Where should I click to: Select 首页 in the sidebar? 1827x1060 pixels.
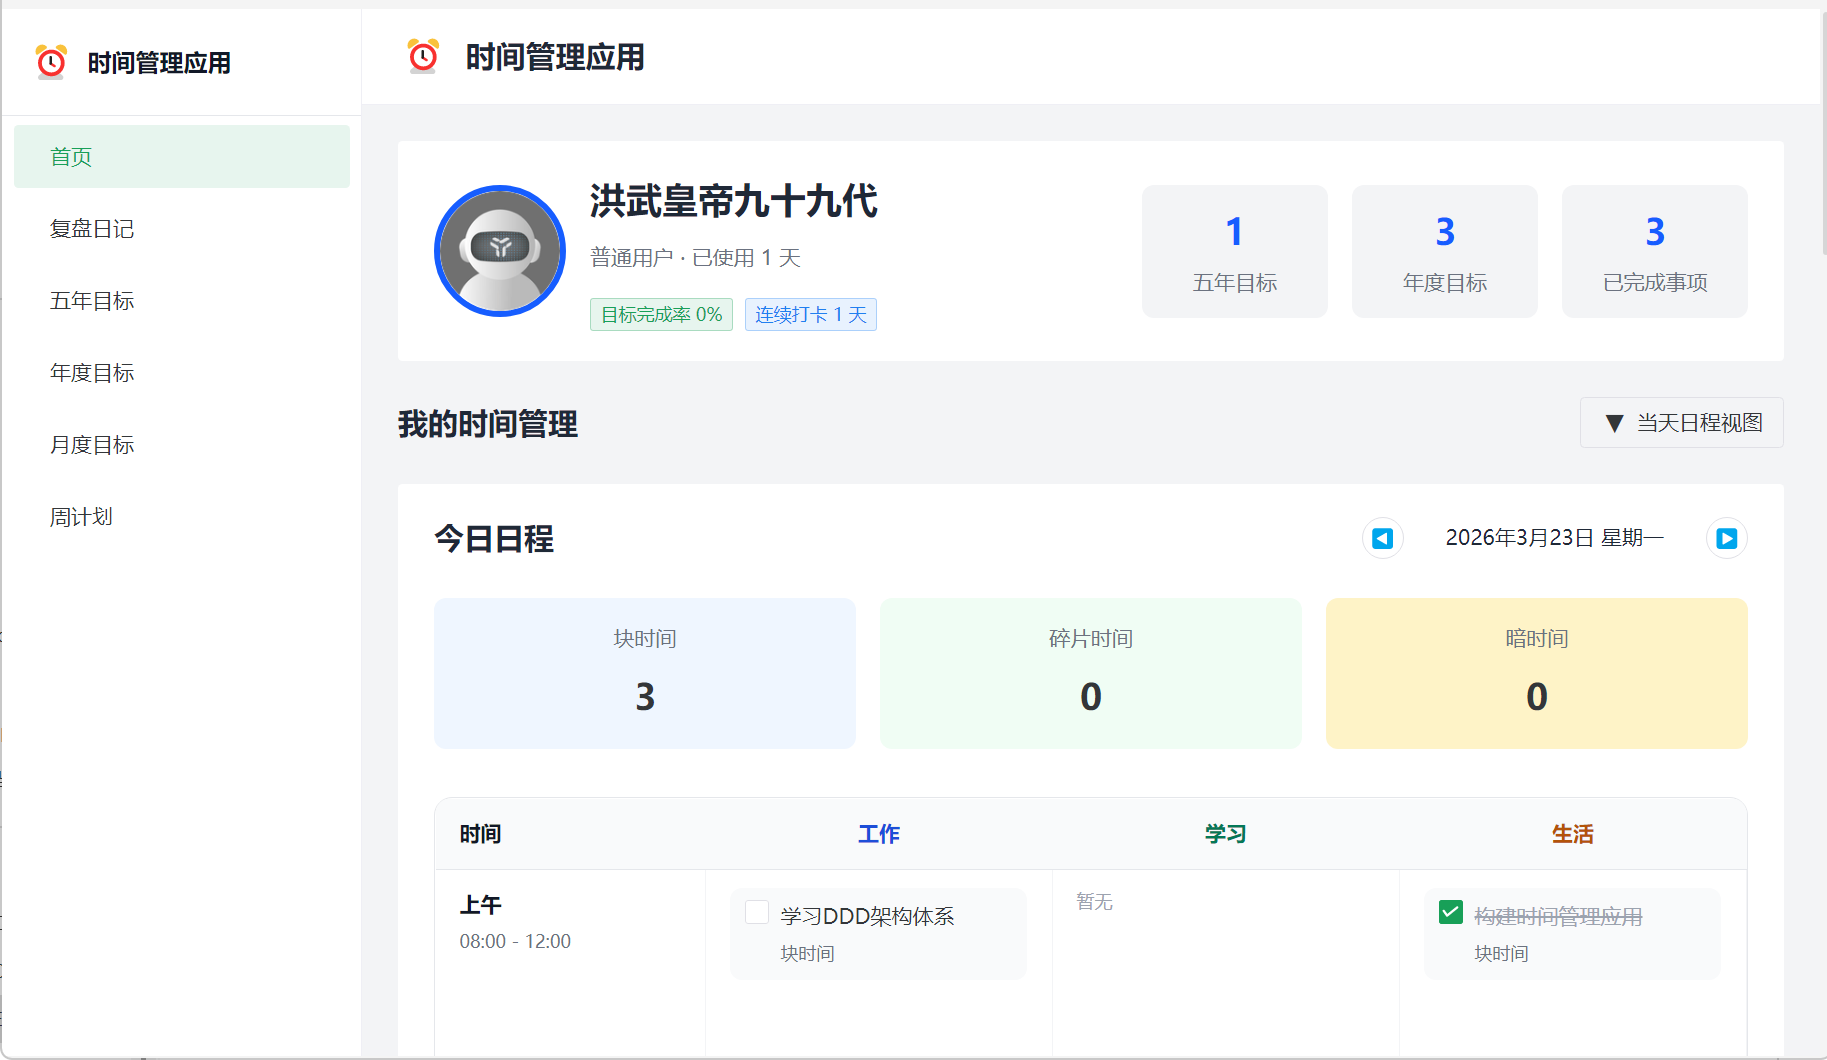pyautogui.click(x=181, y=157)
